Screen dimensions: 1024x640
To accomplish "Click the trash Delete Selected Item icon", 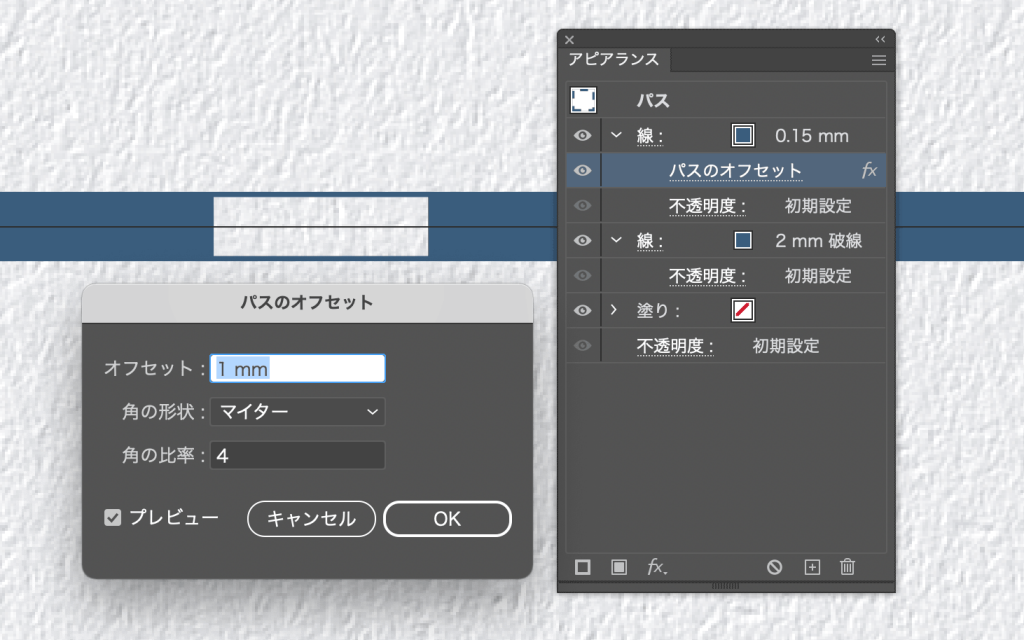I will pos(847,567).
